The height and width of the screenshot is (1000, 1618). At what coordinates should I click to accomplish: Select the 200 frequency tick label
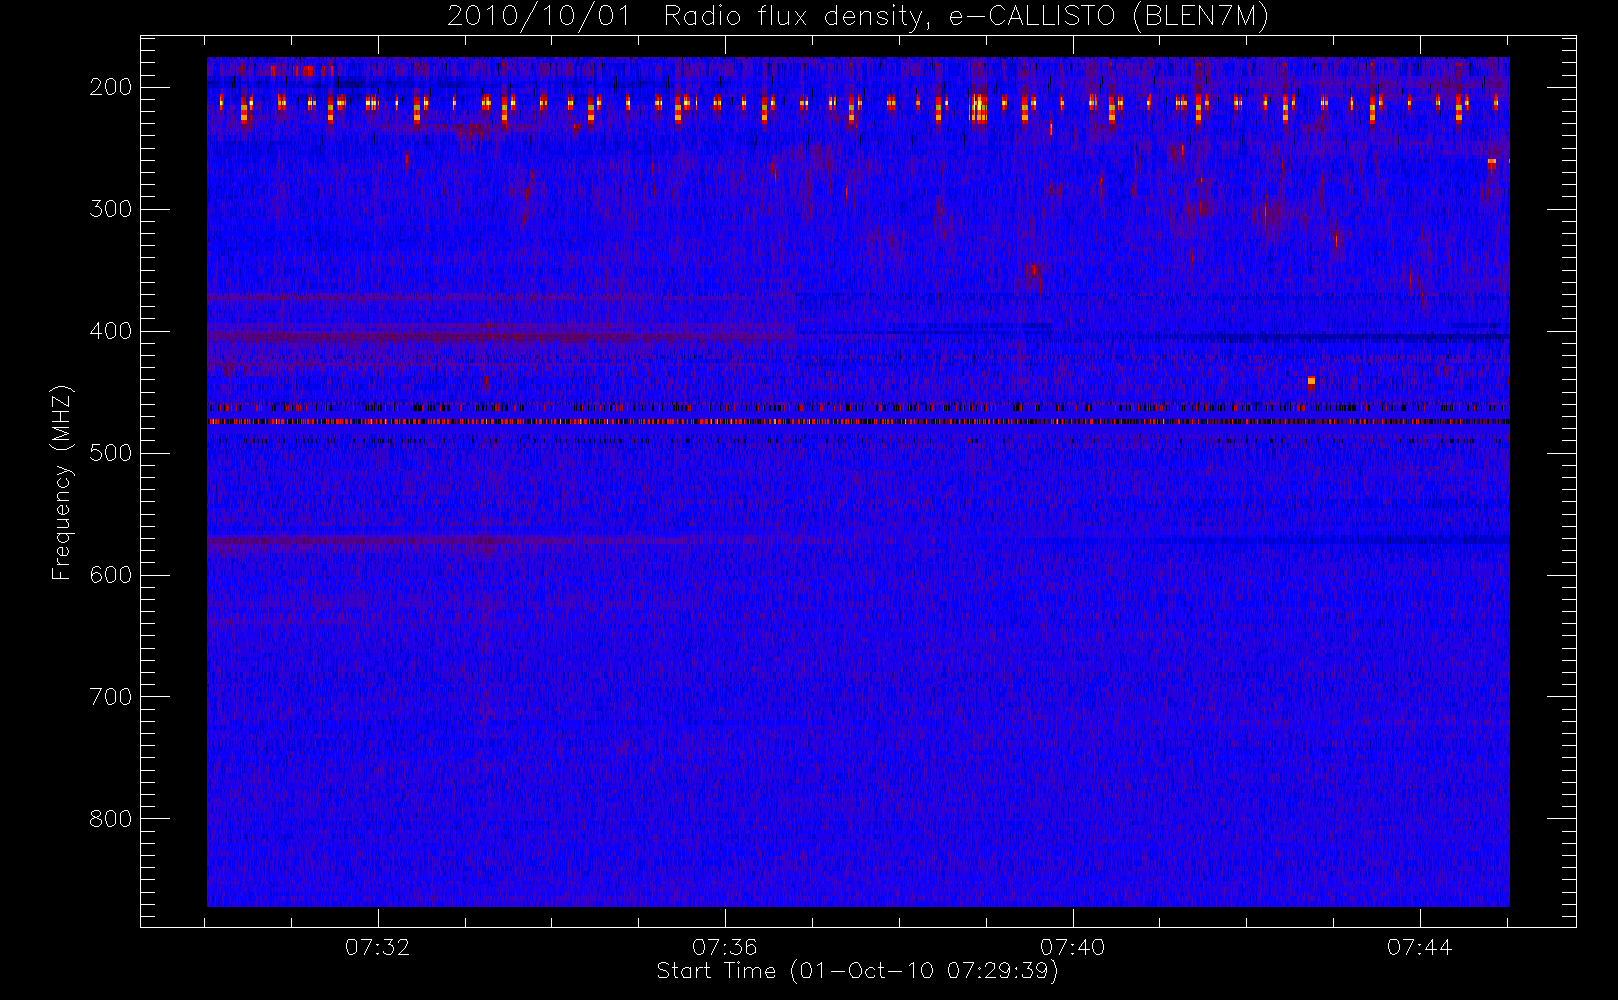[111, 87]
